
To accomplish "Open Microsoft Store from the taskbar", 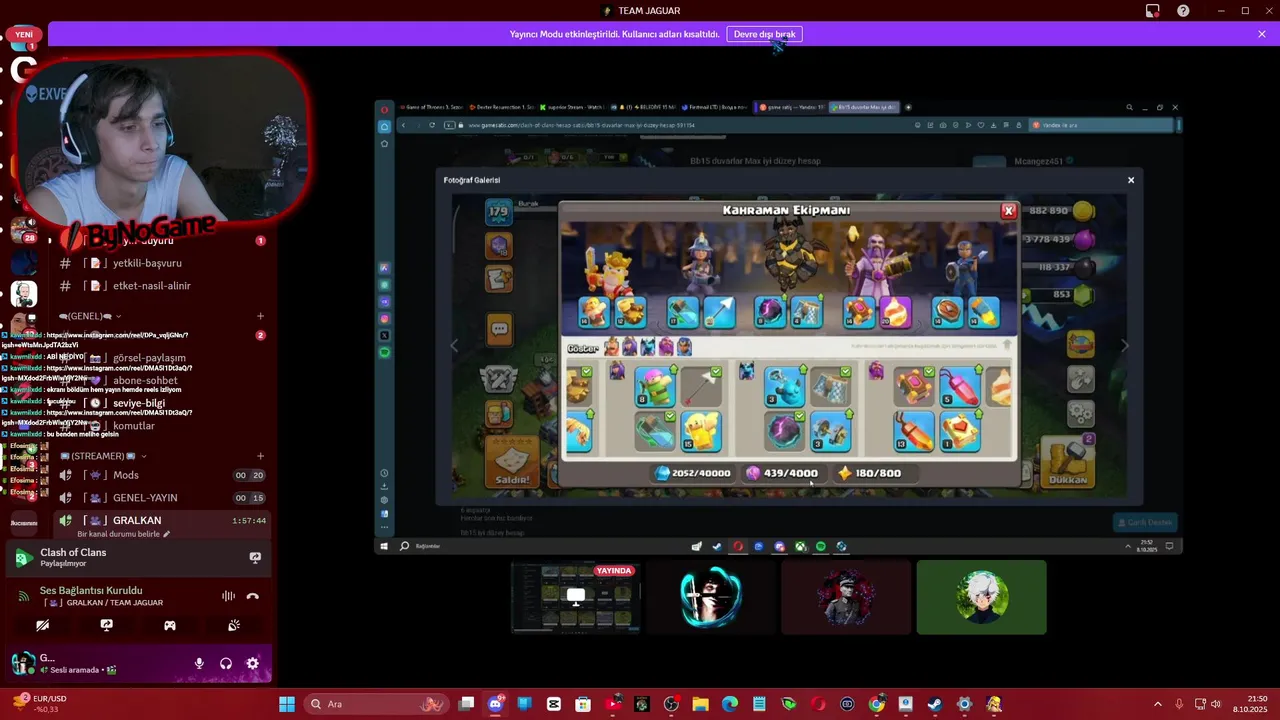I will point(583,704).
